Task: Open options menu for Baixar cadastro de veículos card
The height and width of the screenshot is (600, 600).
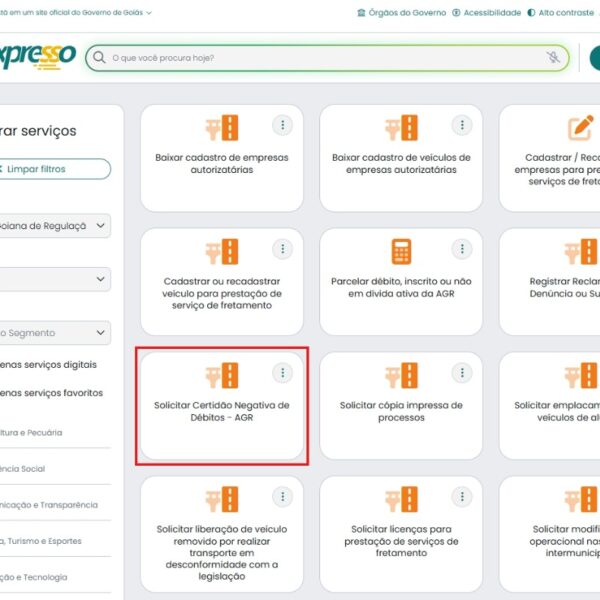Action: (462, 125)
